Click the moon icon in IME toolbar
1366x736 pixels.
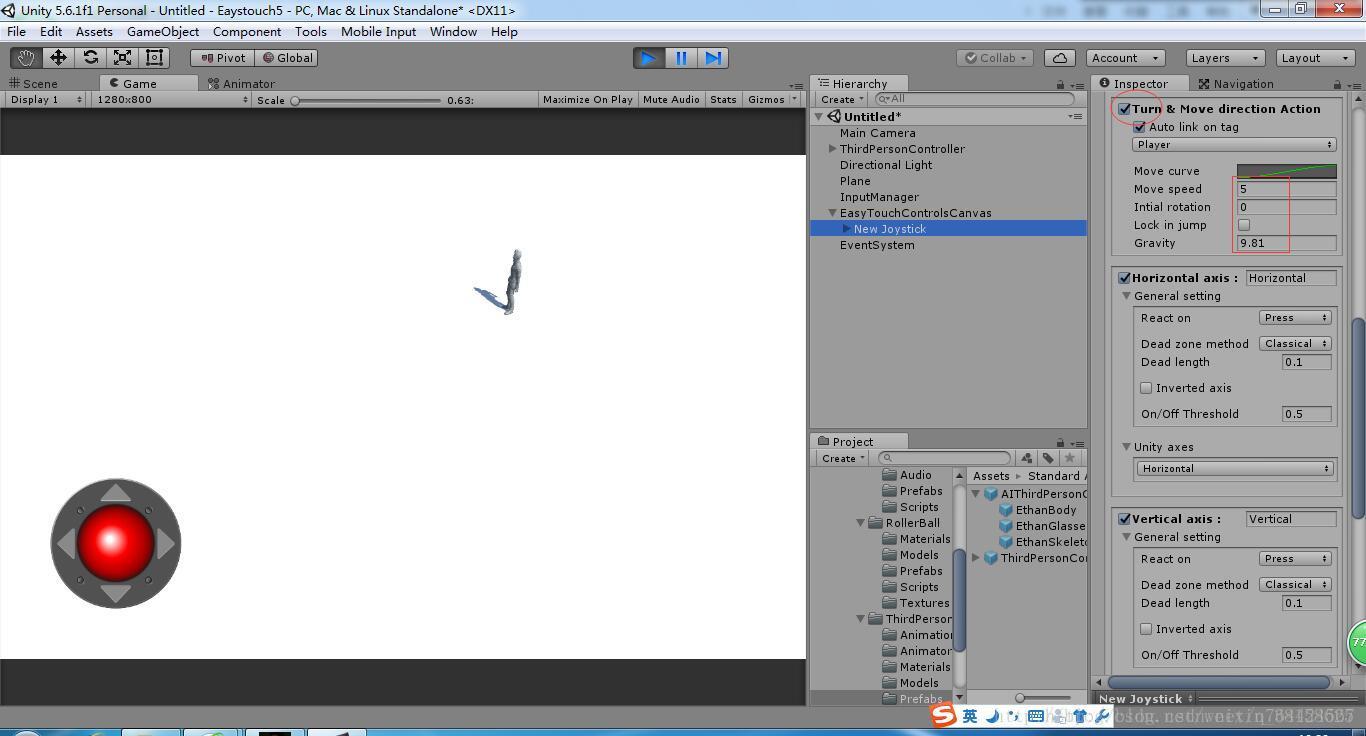tap(992, 716)
